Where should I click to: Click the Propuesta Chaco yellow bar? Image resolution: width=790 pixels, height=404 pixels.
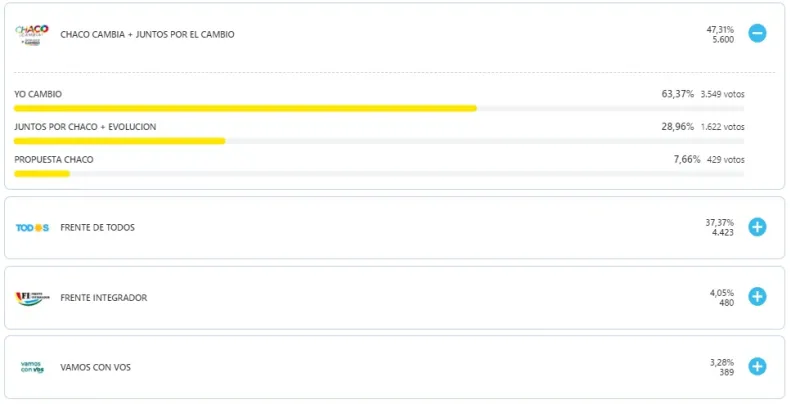click(x=42, y=174)
